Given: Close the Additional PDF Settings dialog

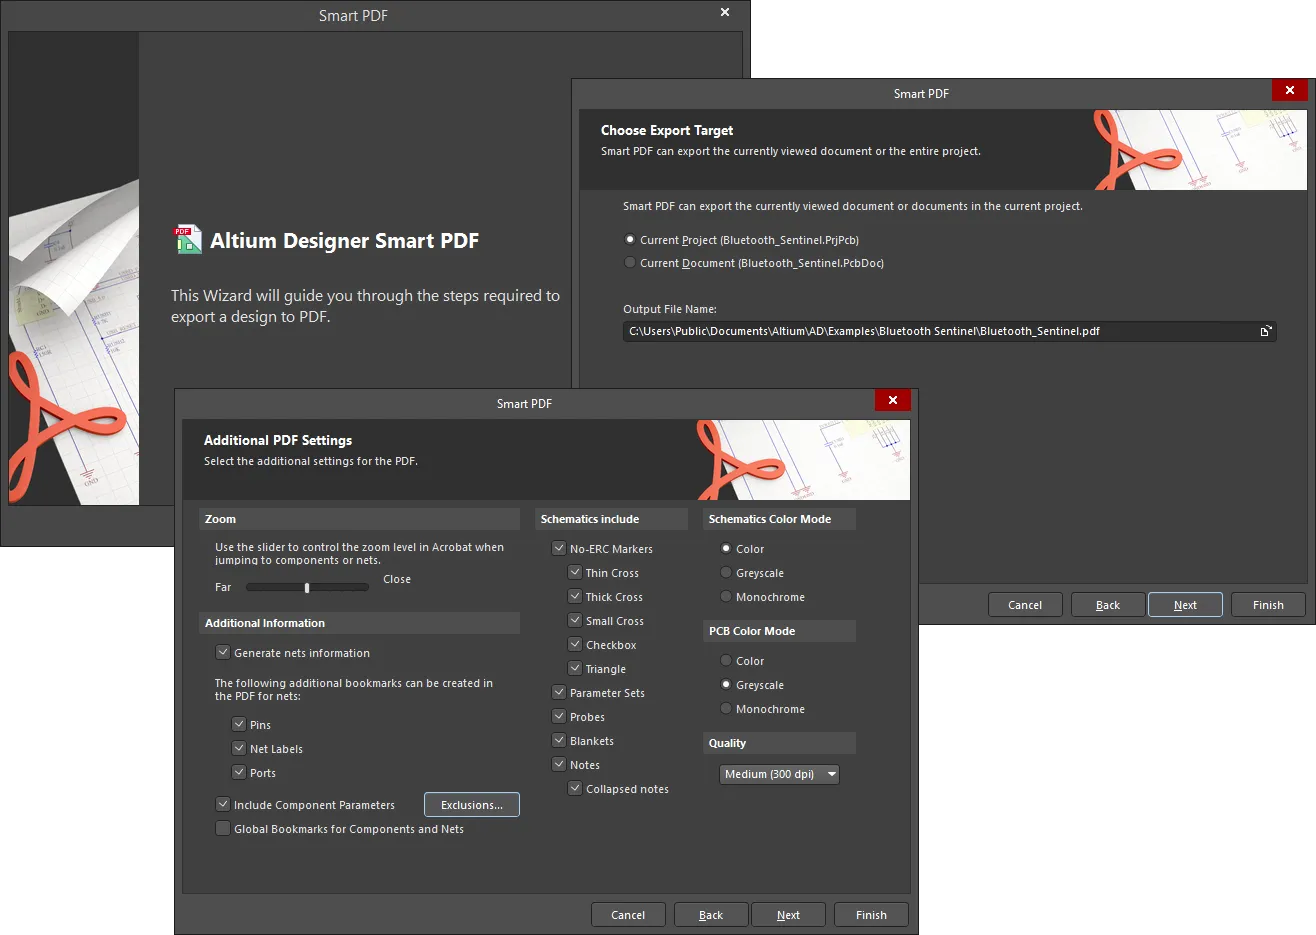Looking at the screenshot, I should 893,400.
